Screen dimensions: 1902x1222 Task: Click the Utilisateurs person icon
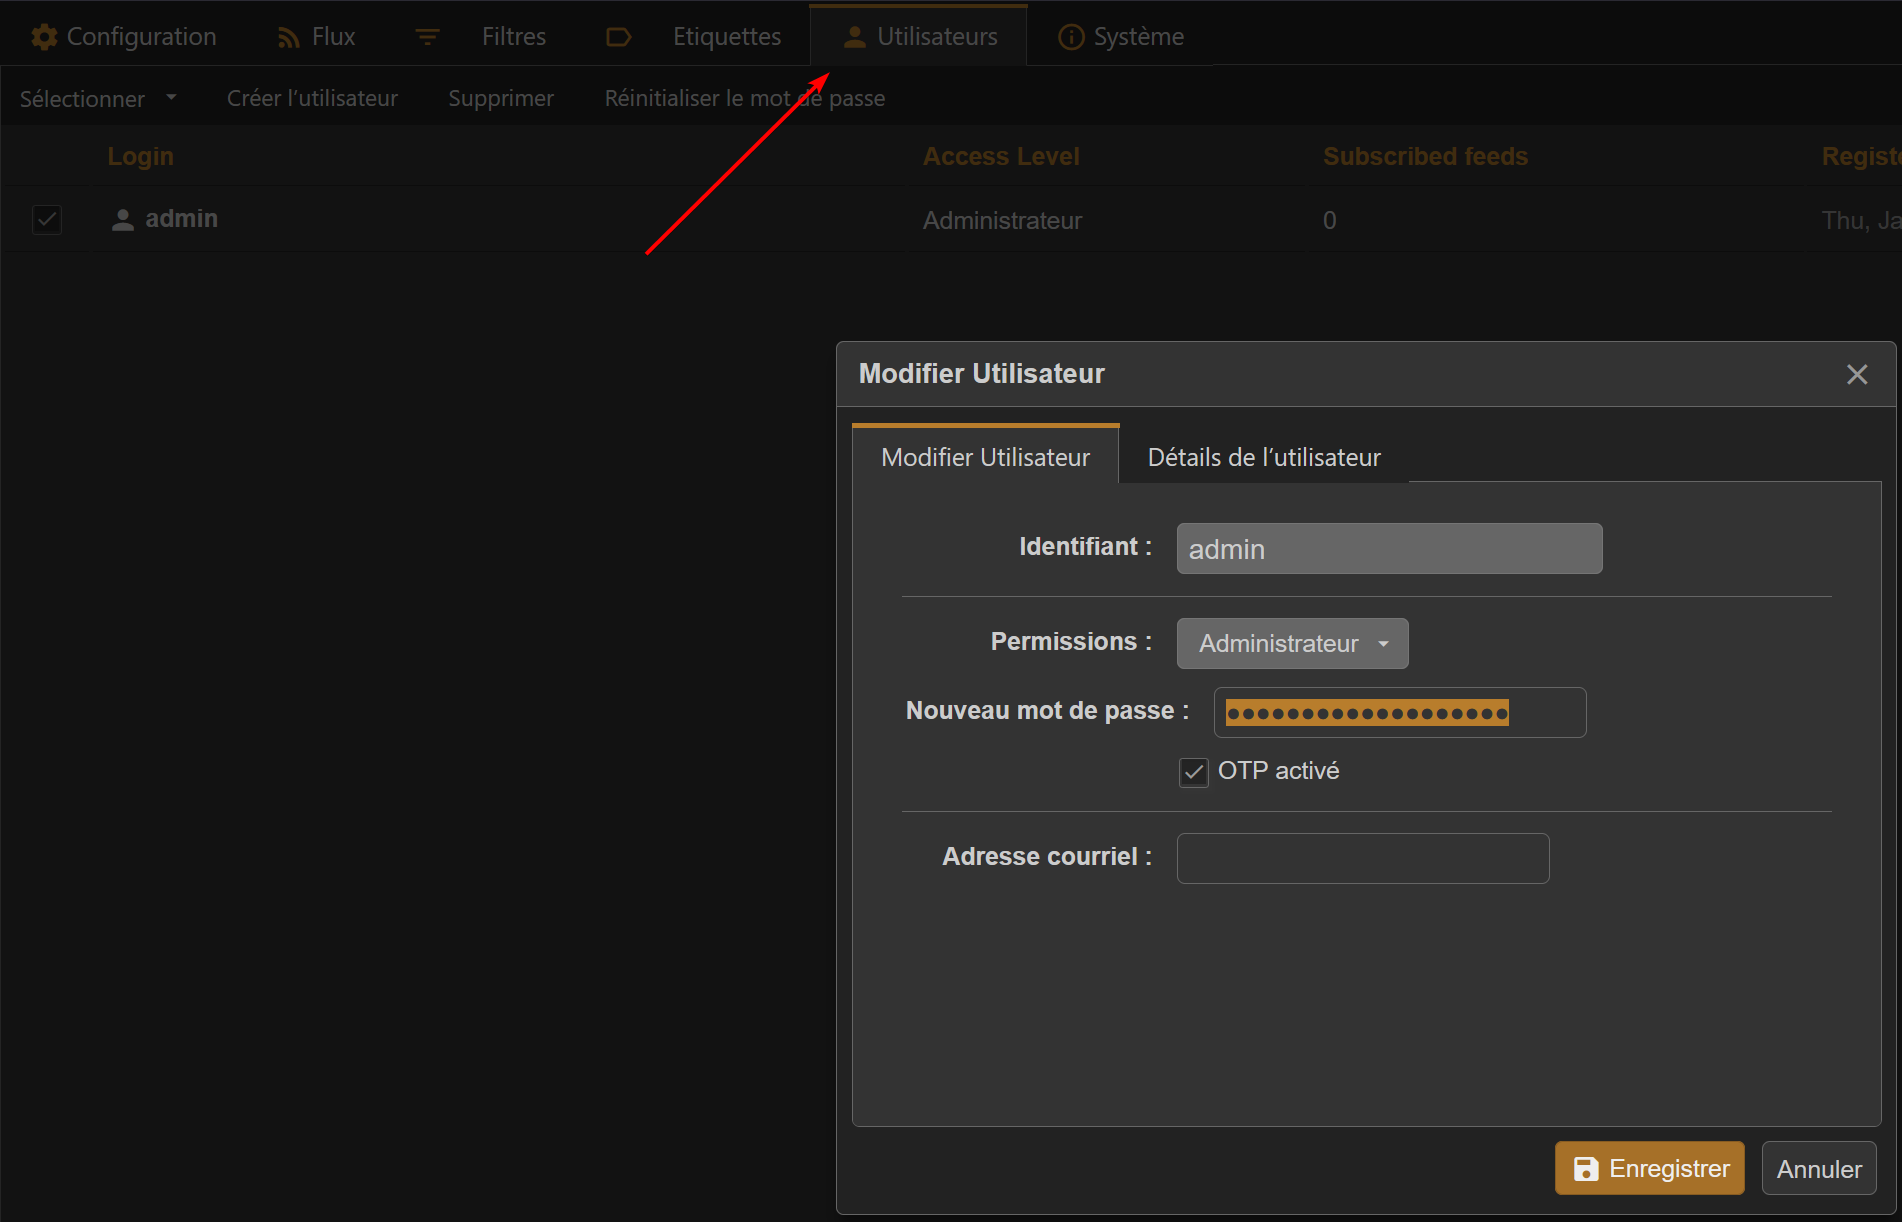coord(854,37)
